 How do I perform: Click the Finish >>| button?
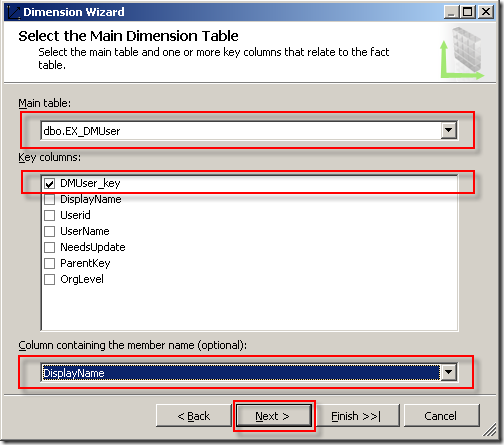point(356,416)
